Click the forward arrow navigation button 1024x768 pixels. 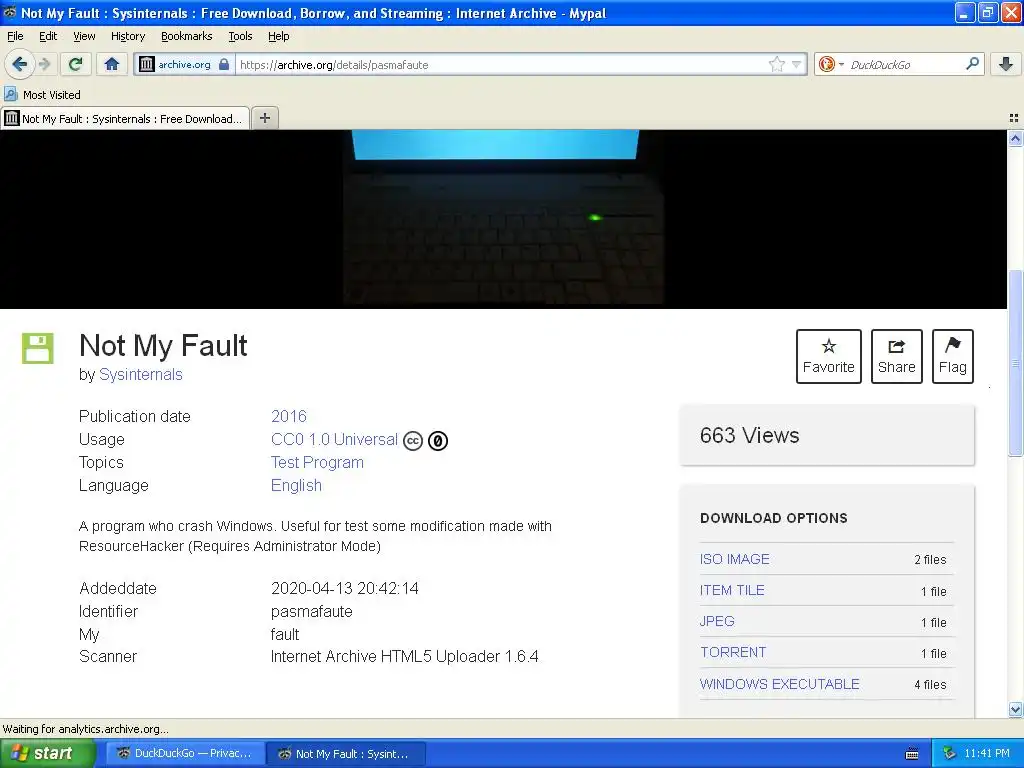pyautogui.click(x=44, y=64)
